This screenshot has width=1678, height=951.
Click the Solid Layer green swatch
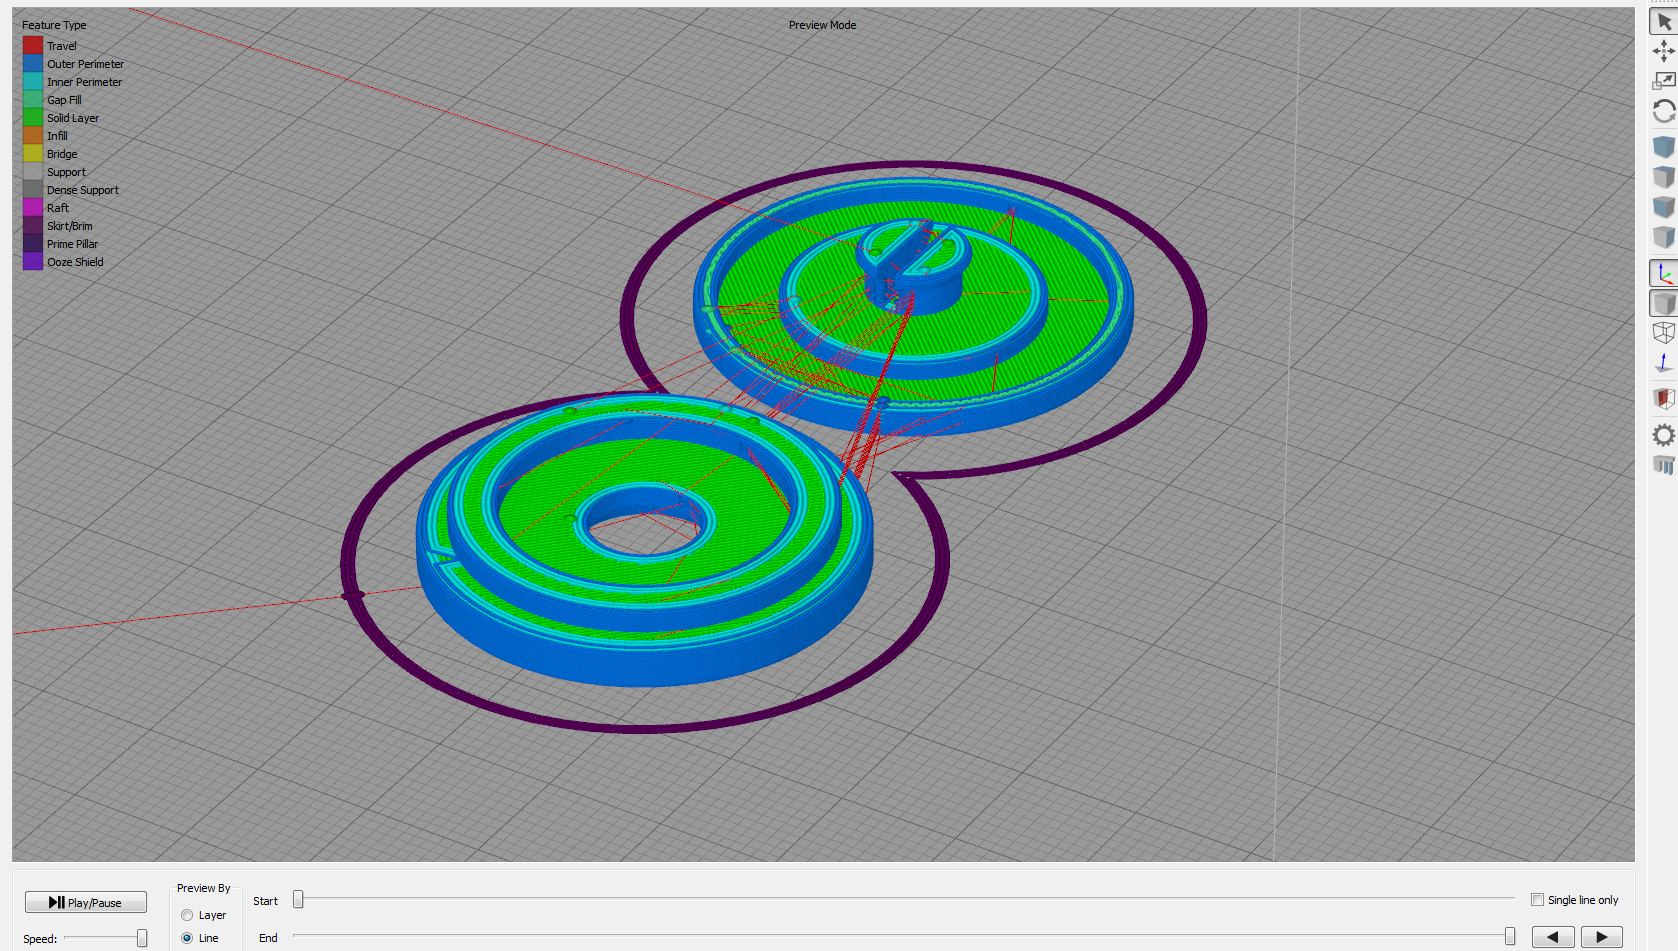point(33,117)
